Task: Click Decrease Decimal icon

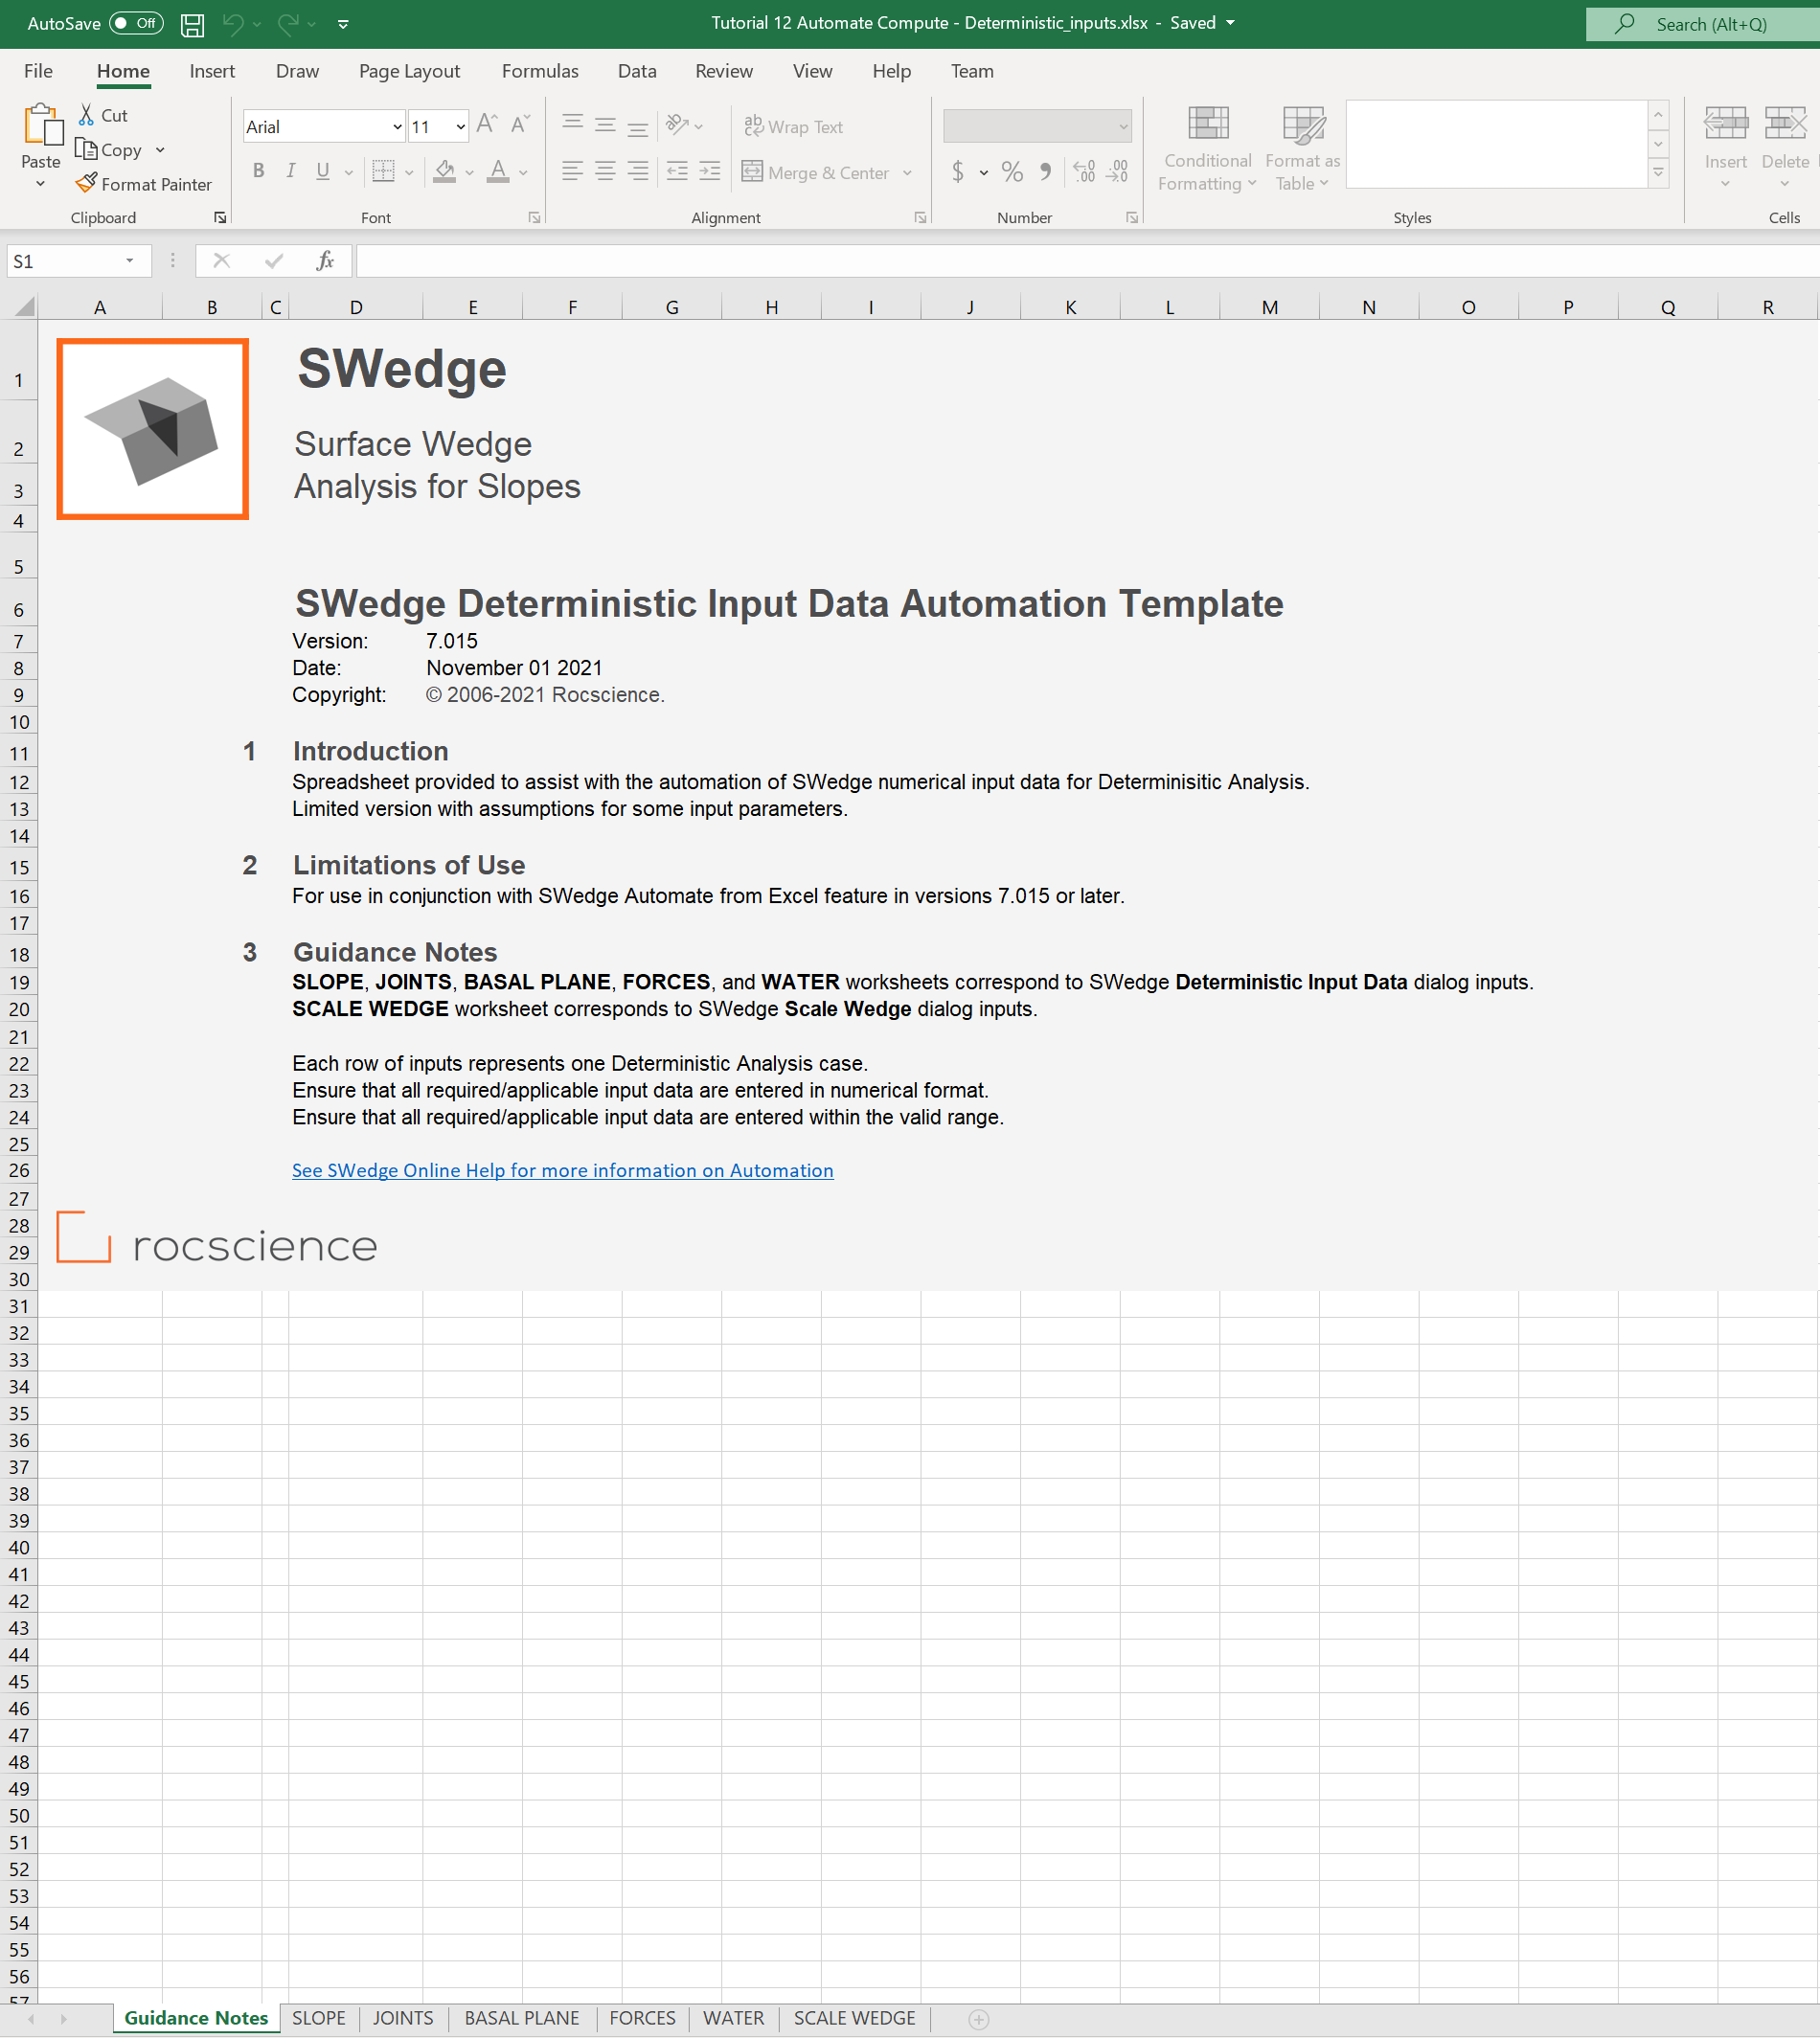Action: [1117, 172]
